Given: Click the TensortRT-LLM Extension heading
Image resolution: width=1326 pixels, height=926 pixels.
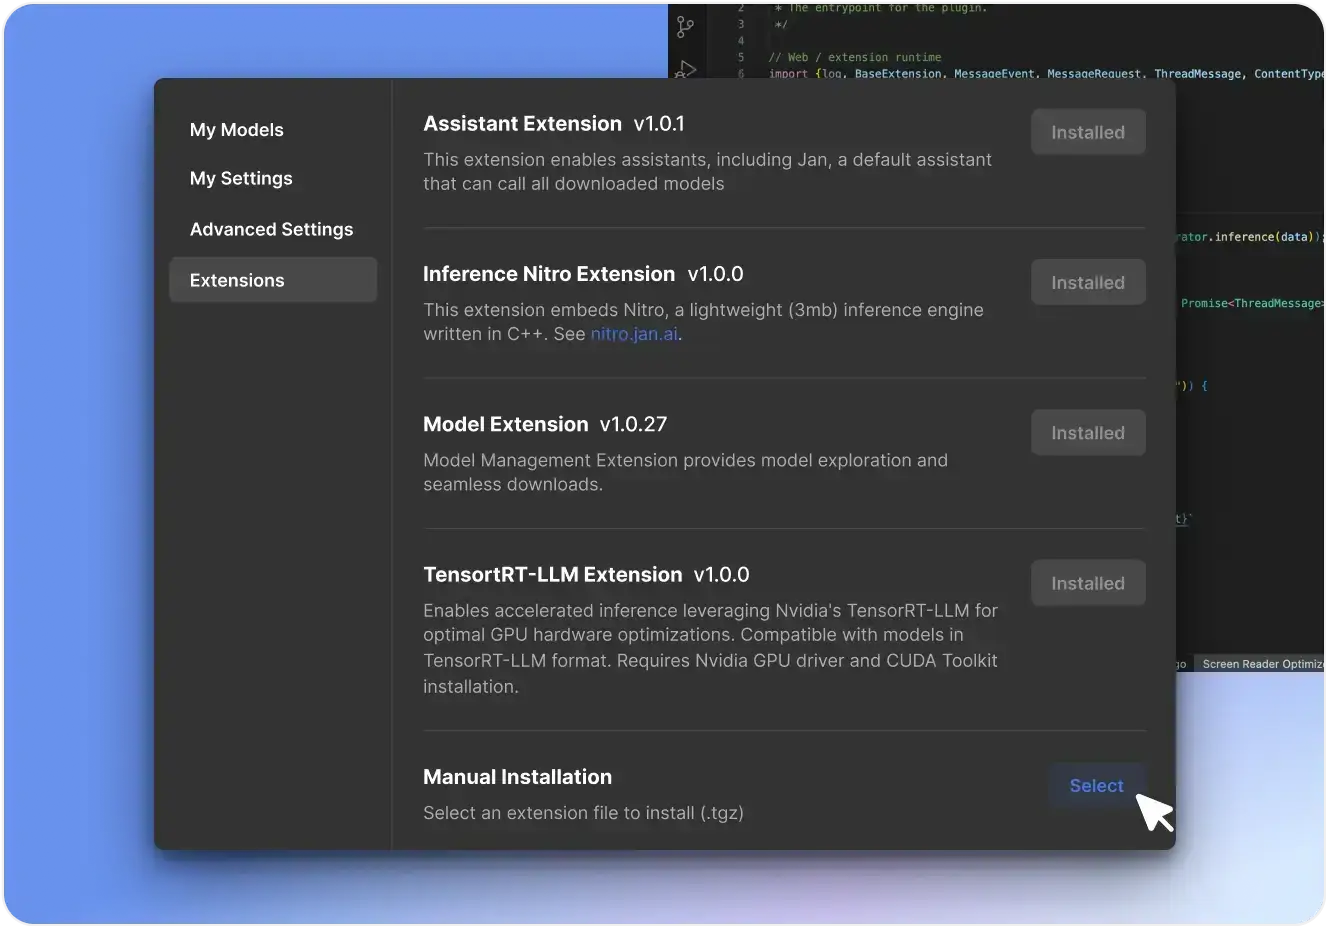Looking at the screenshot, I should click(x=552, y=575).
